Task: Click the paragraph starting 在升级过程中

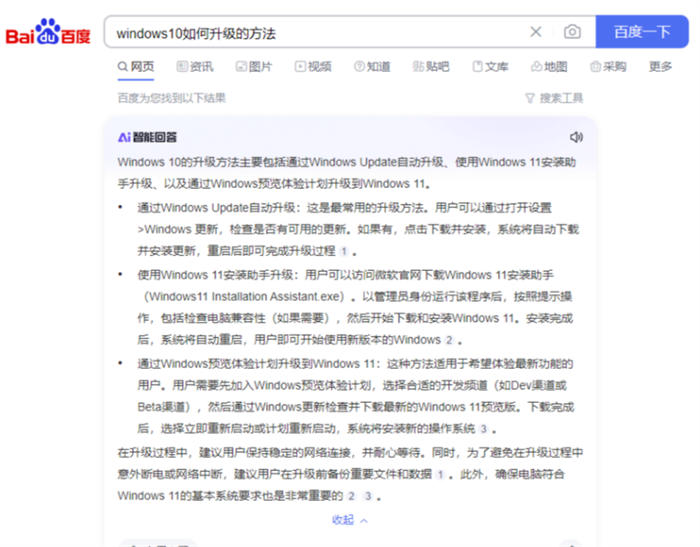Action: click(x=350, y=474)
